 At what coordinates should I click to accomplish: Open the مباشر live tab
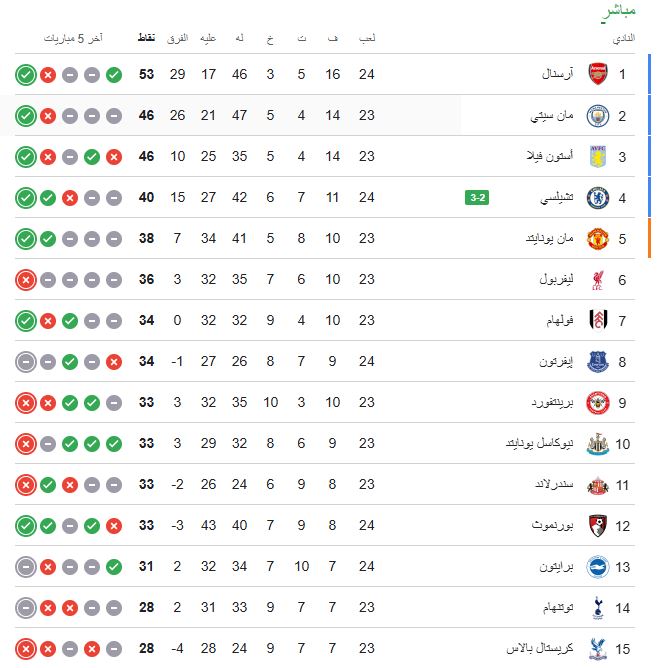(x=616, y=13)
